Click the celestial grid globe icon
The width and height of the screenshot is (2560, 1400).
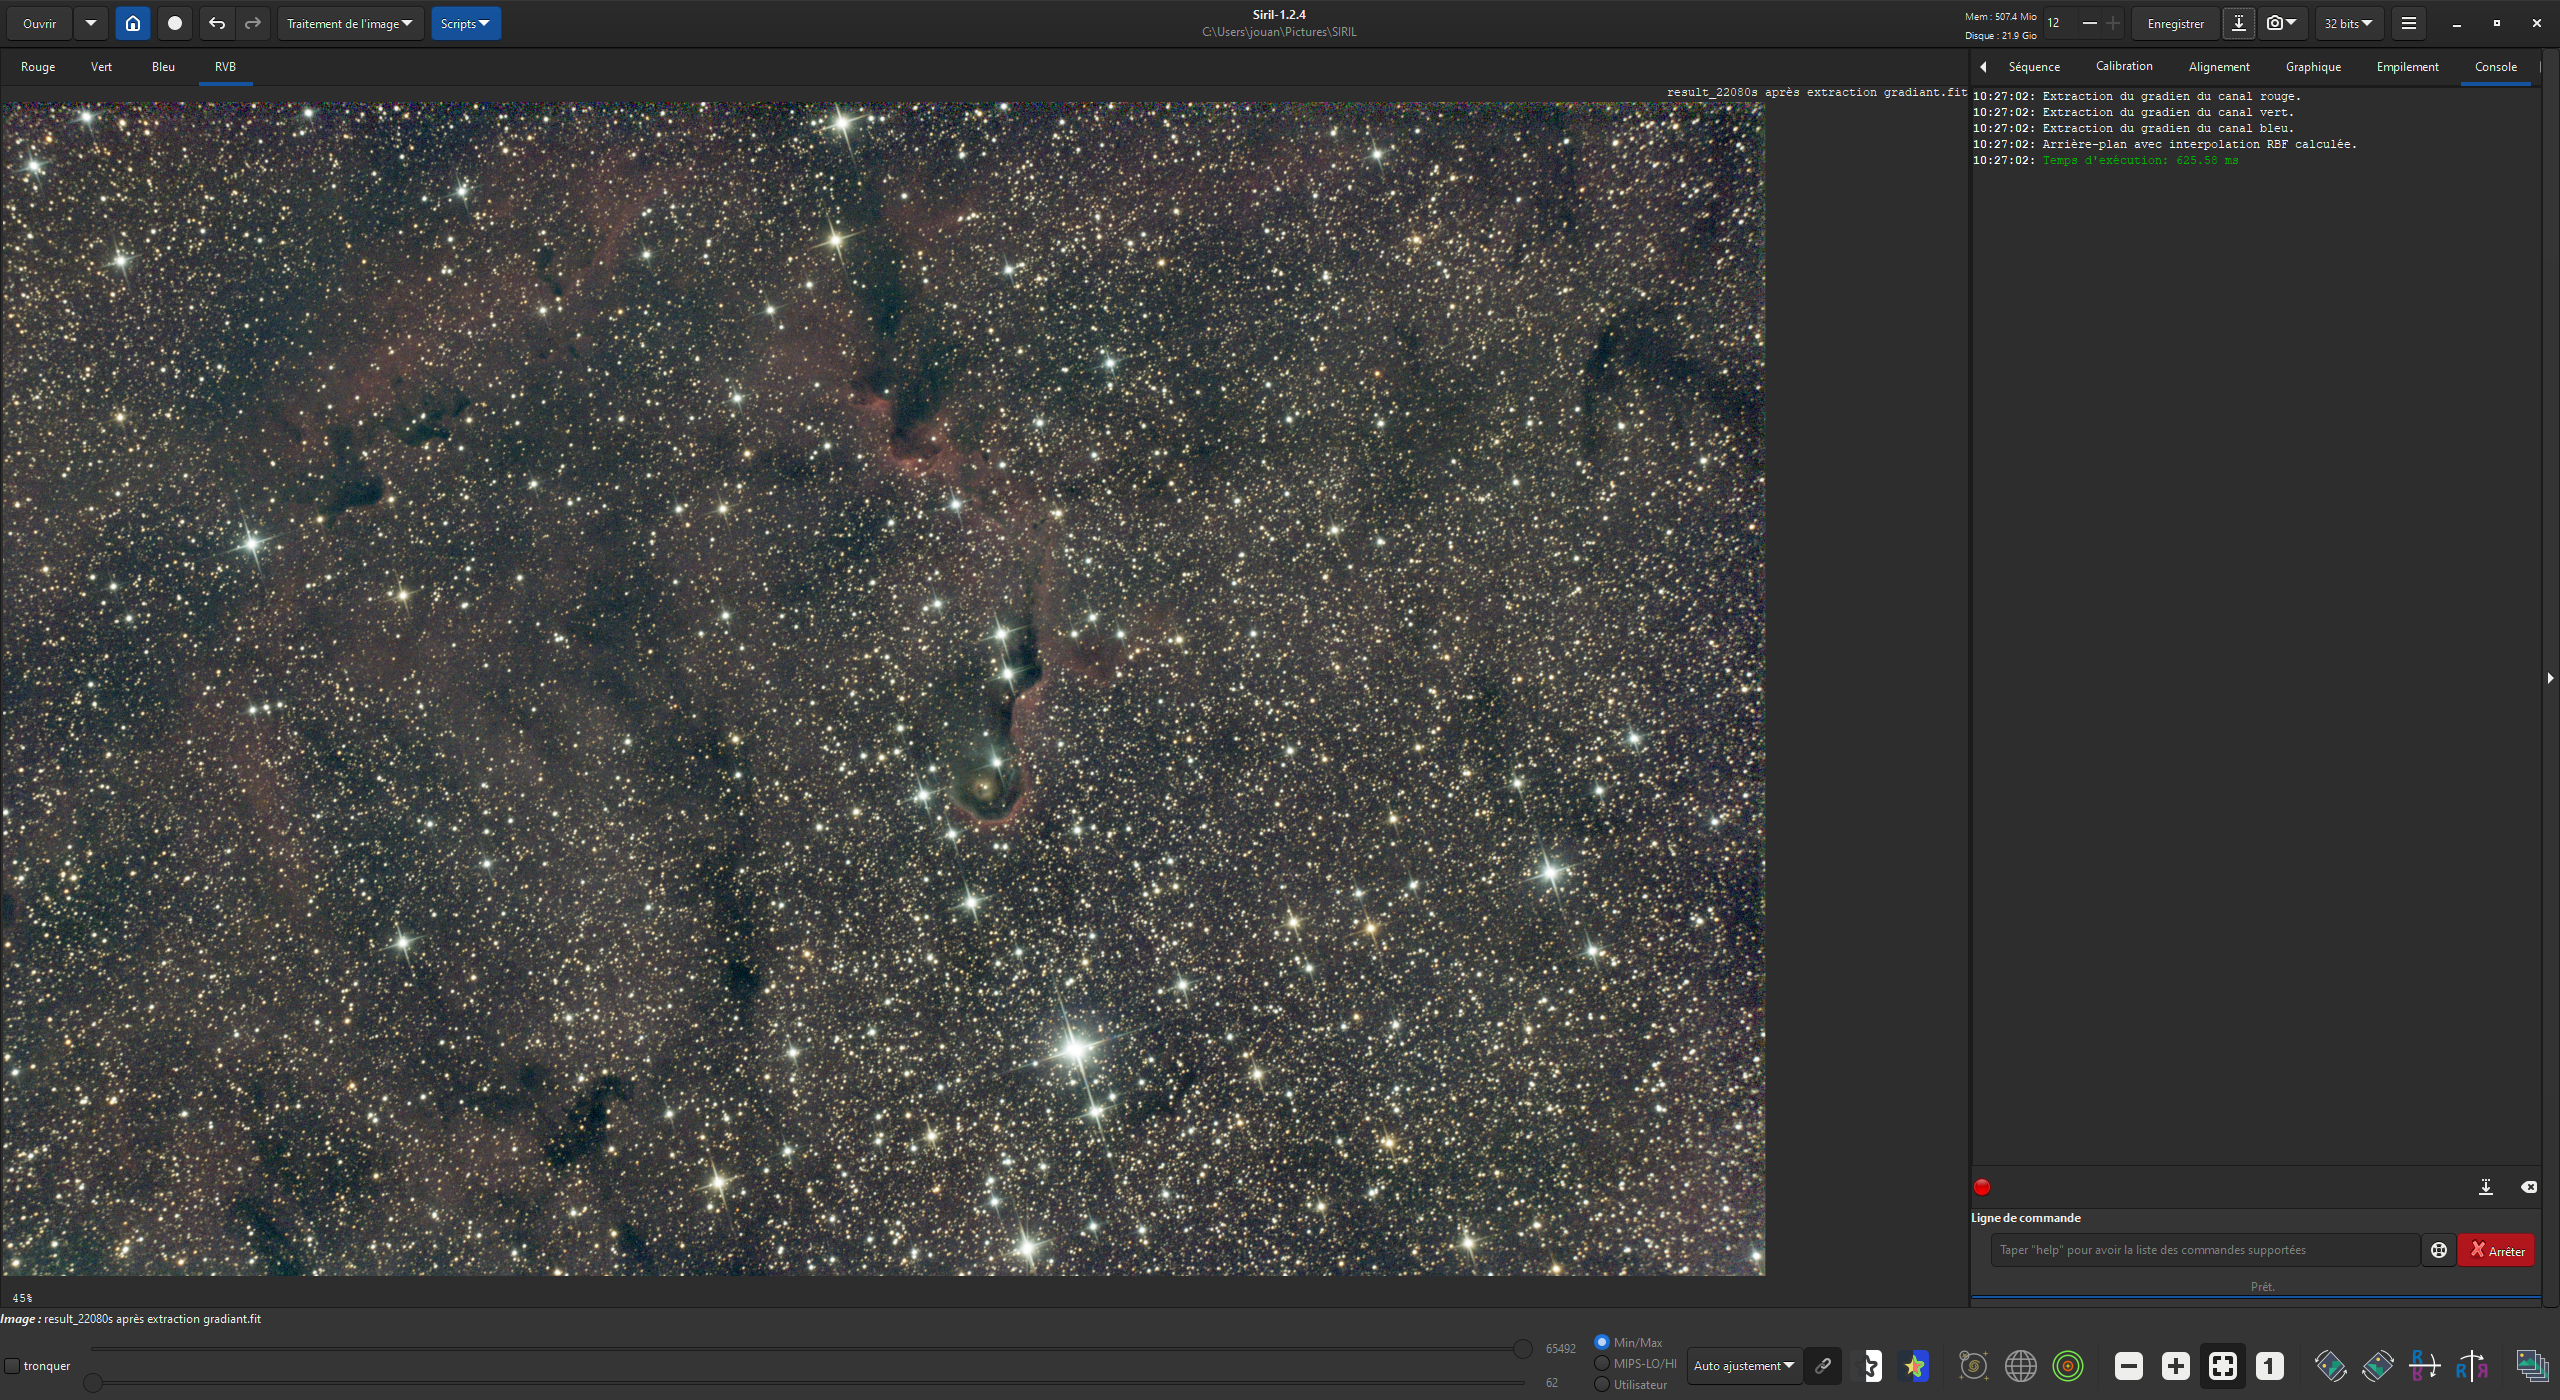pos(2021,1366)
